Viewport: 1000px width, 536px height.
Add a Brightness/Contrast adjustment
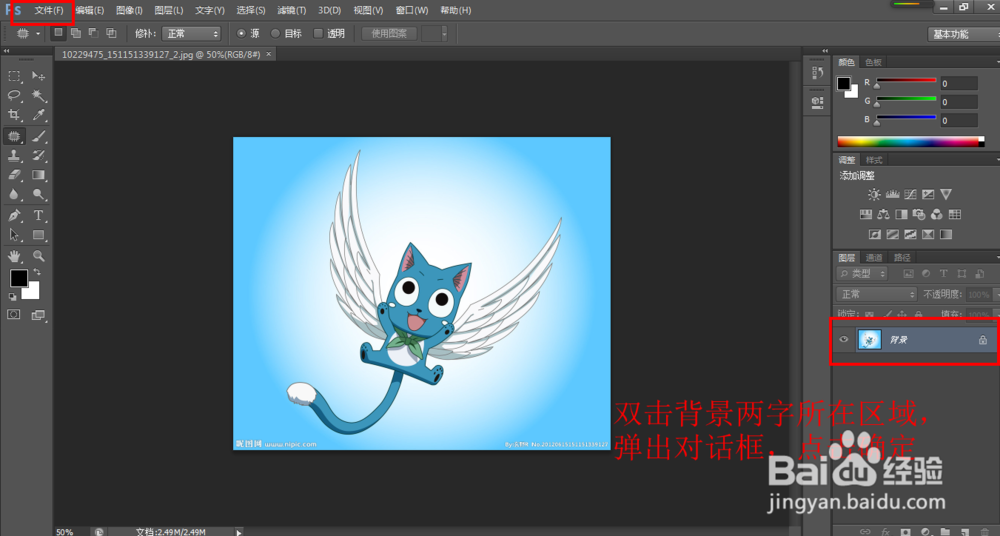[x=874, y=195]
